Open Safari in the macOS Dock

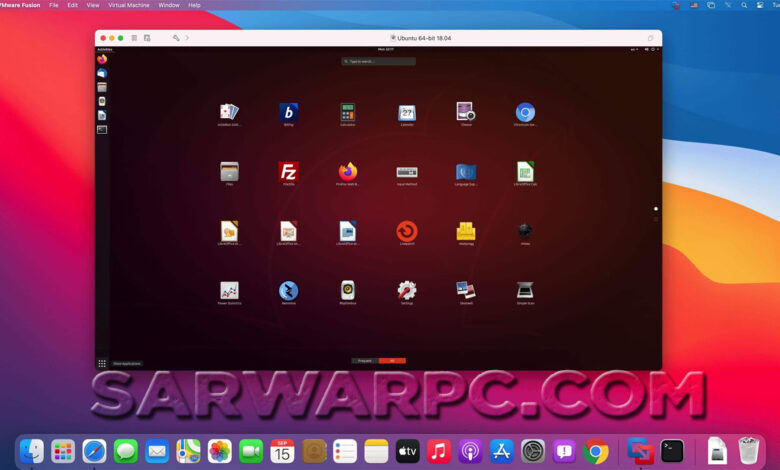[x=95, y=452]
